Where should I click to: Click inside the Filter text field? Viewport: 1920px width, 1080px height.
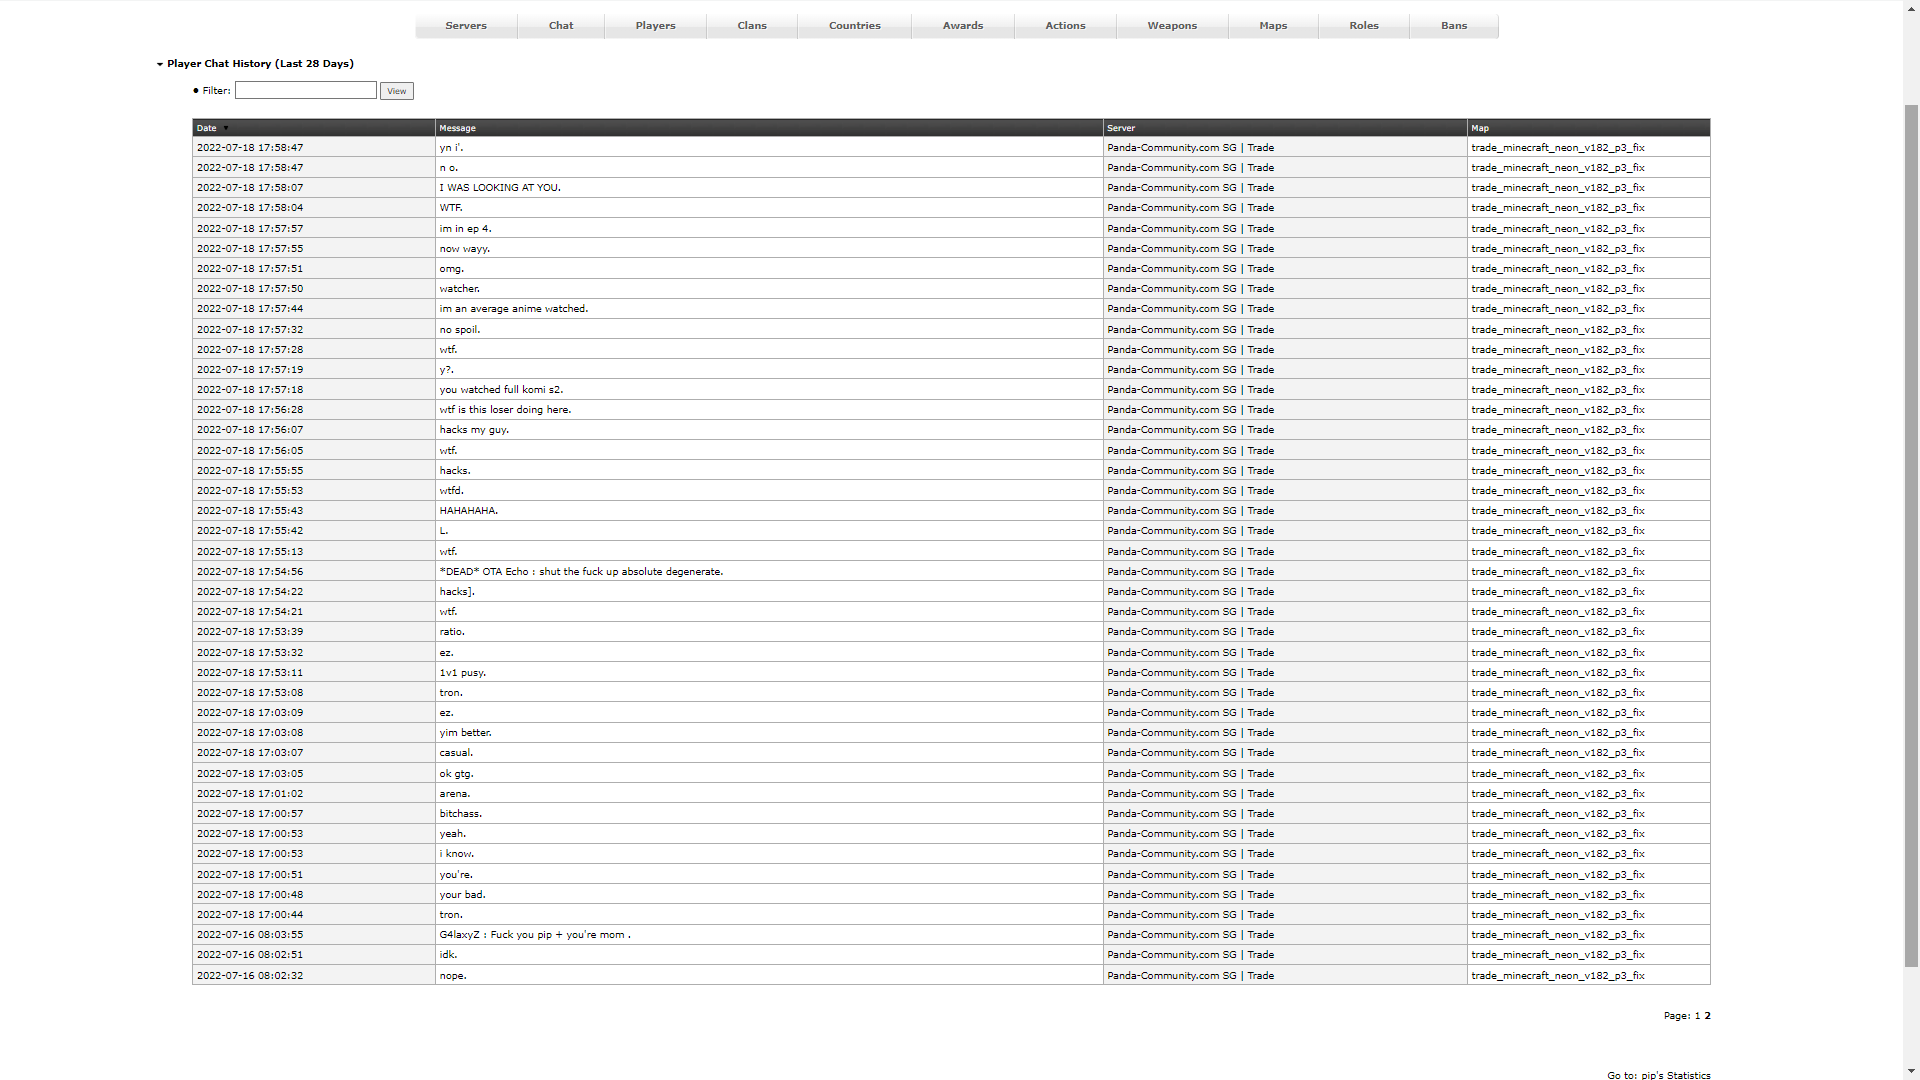point(305,90)
